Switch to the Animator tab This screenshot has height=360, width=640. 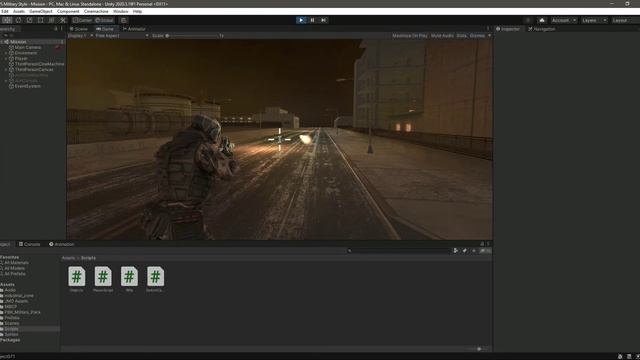tap(134, 29)
